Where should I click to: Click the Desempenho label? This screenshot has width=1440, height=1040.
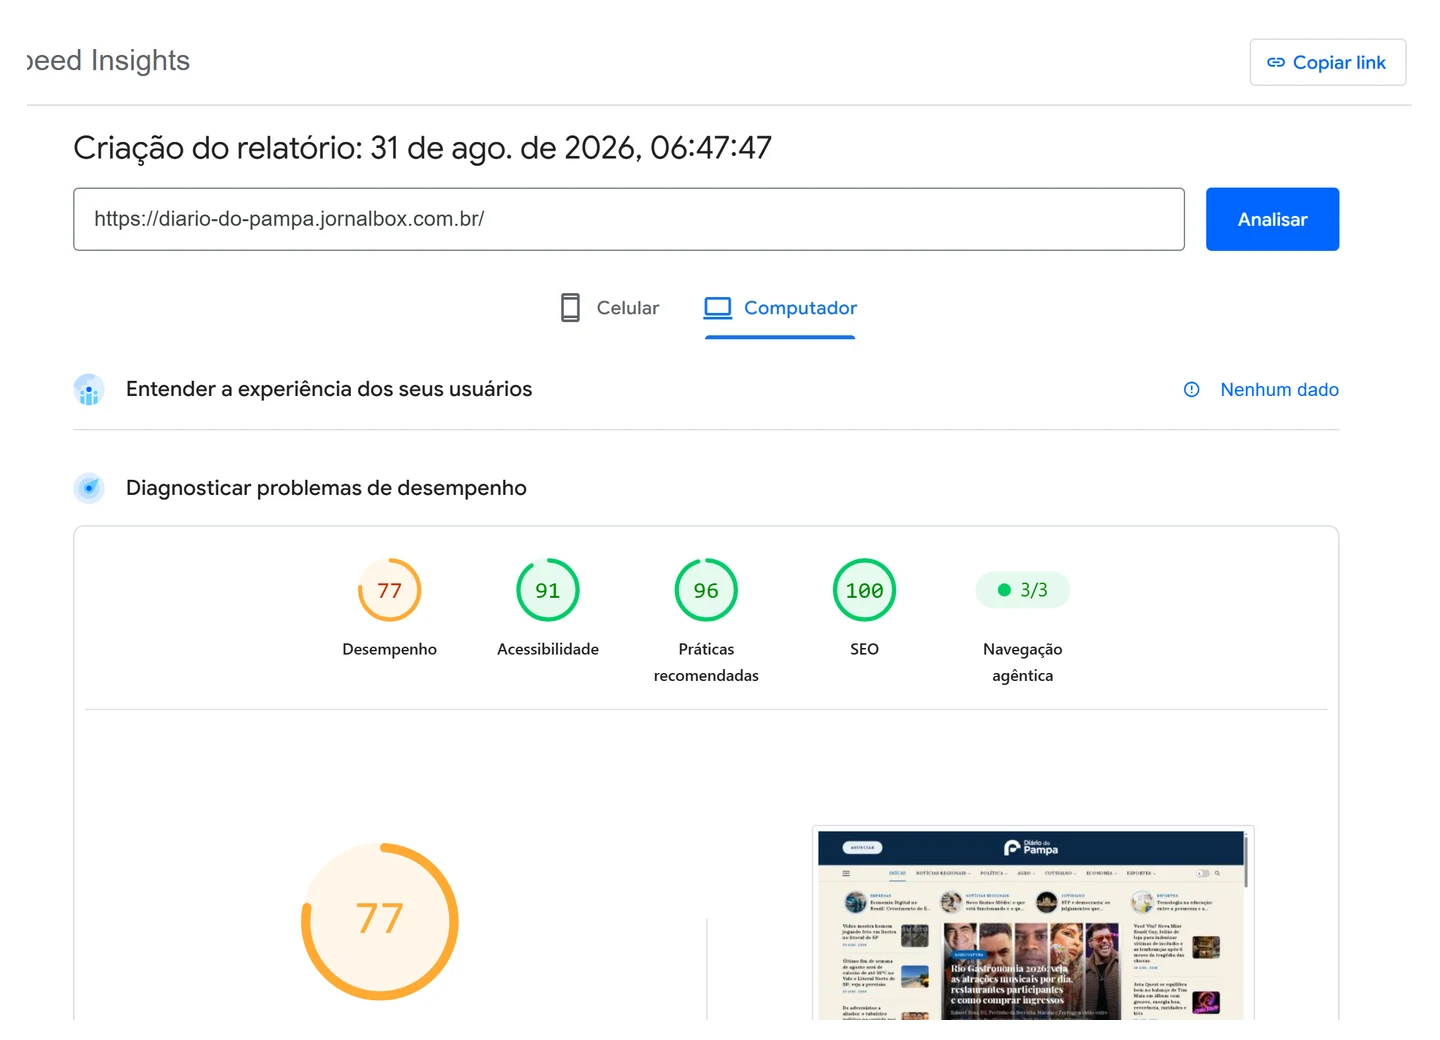389,649
